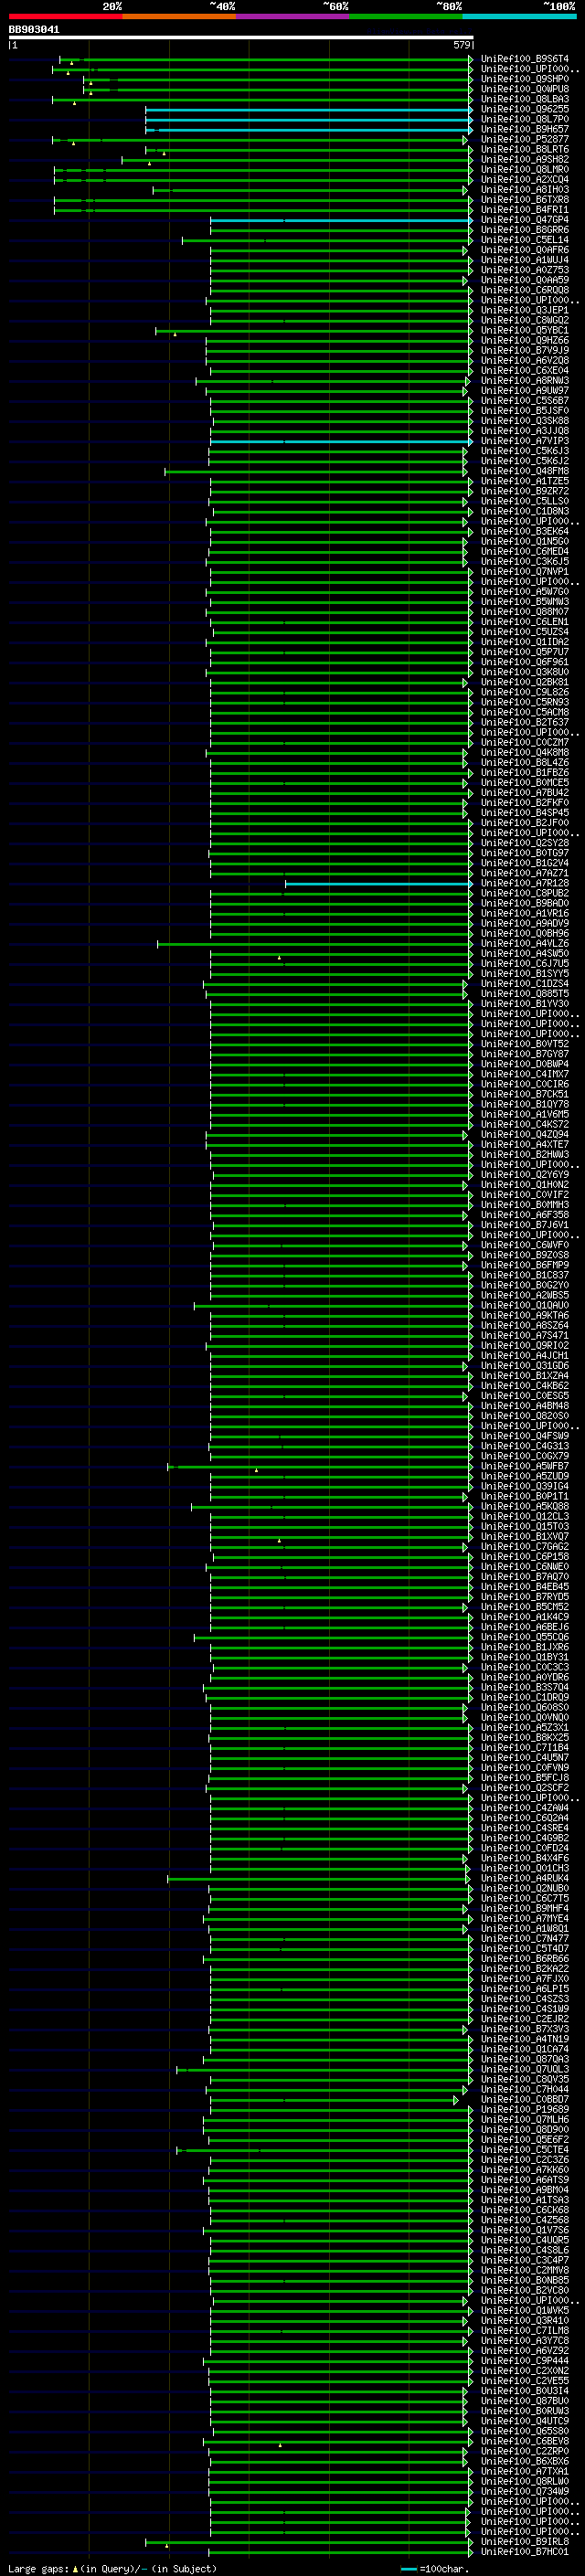This screenshot has height=2576, width=585.
Task: Click the cyan alignment bar of UniRef100_Q47GP4
Action: (x=341, y=220)
